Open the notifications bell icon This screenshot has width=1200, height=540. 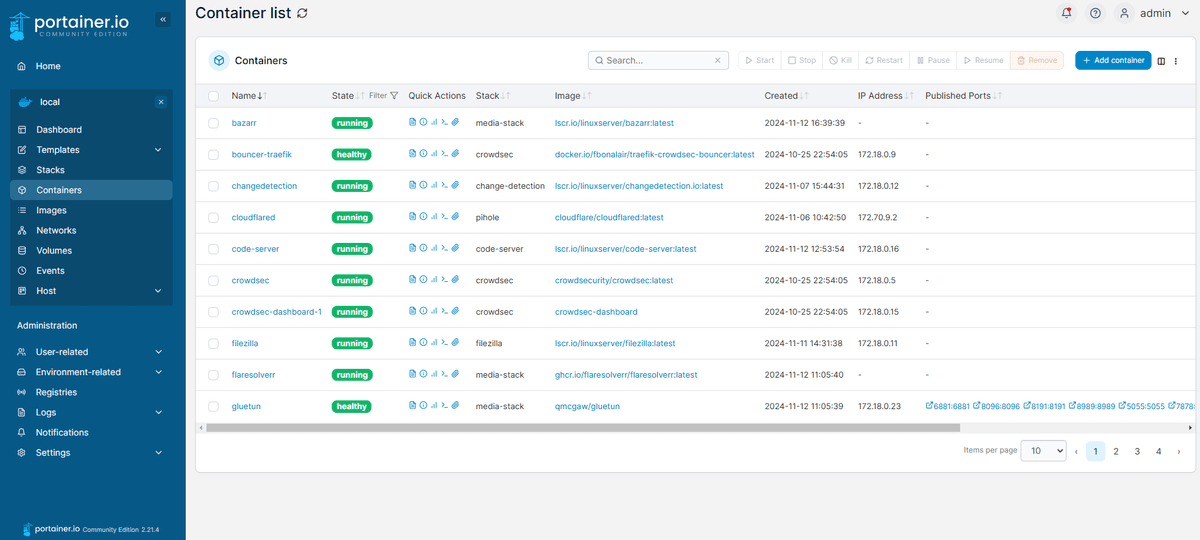click(x=1067, y=13)
